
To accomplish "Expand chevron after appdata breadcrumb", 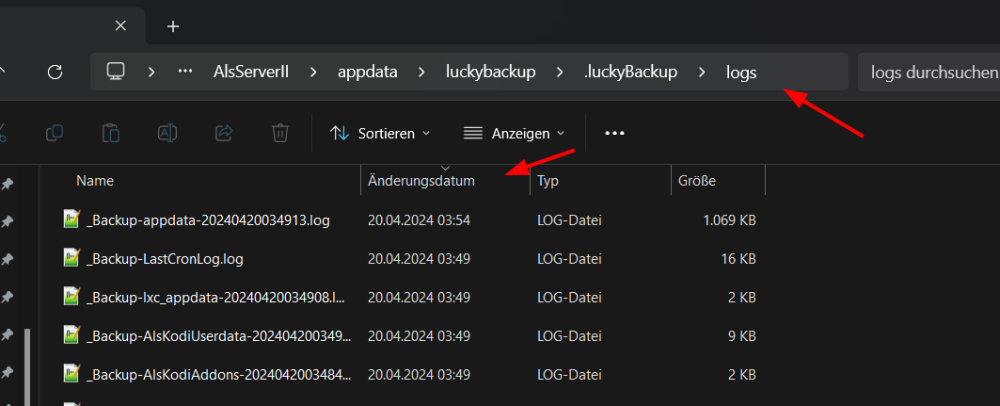I will pyautogui.click(x=422, y=72).
